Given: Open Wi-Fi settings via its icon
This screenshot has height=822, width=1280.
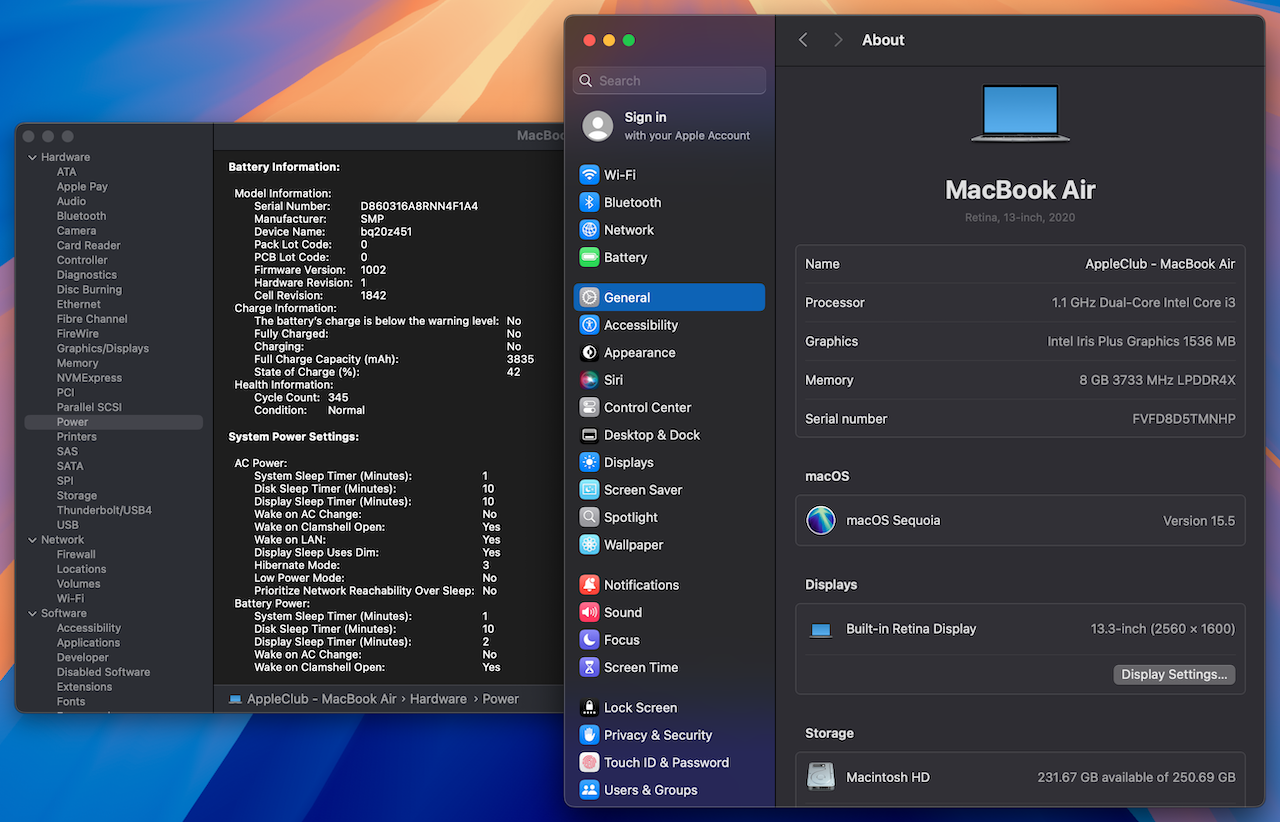Looking at the screenshot, I should pyautogui.click(x=589, y=175).
